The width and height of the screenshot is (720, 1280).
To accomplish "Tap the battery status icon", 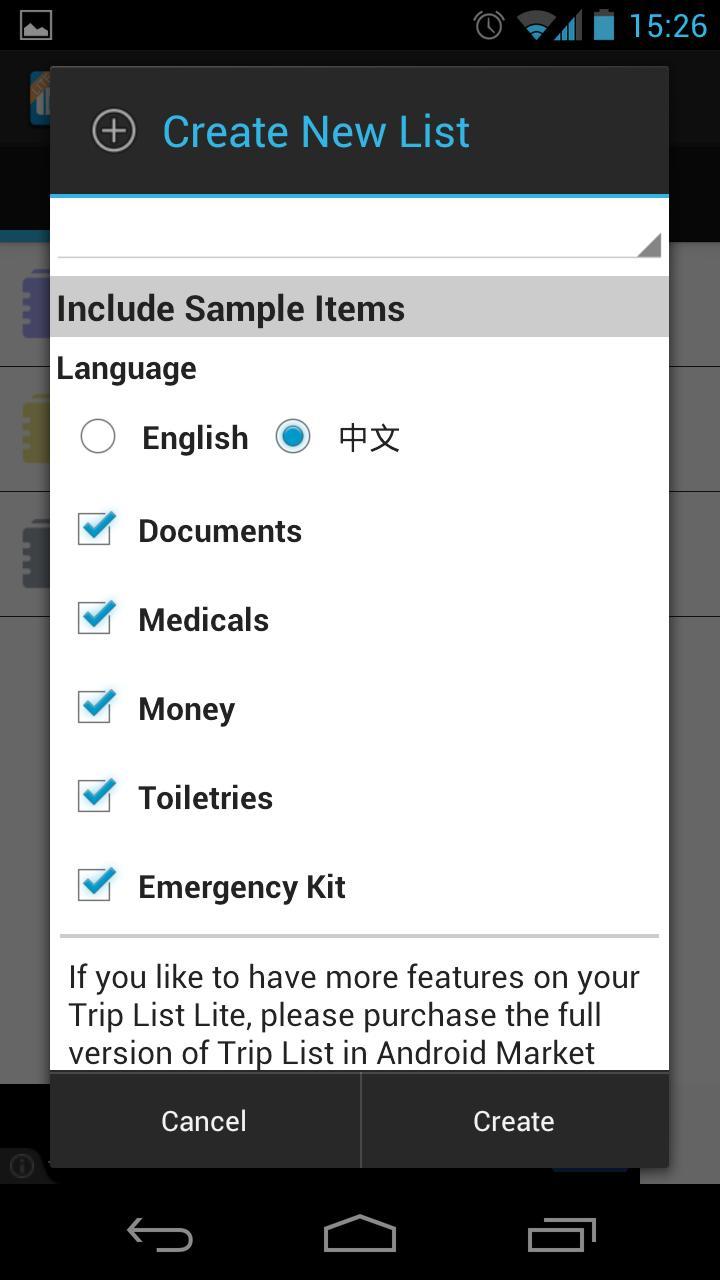I will [x=603, y=25].
